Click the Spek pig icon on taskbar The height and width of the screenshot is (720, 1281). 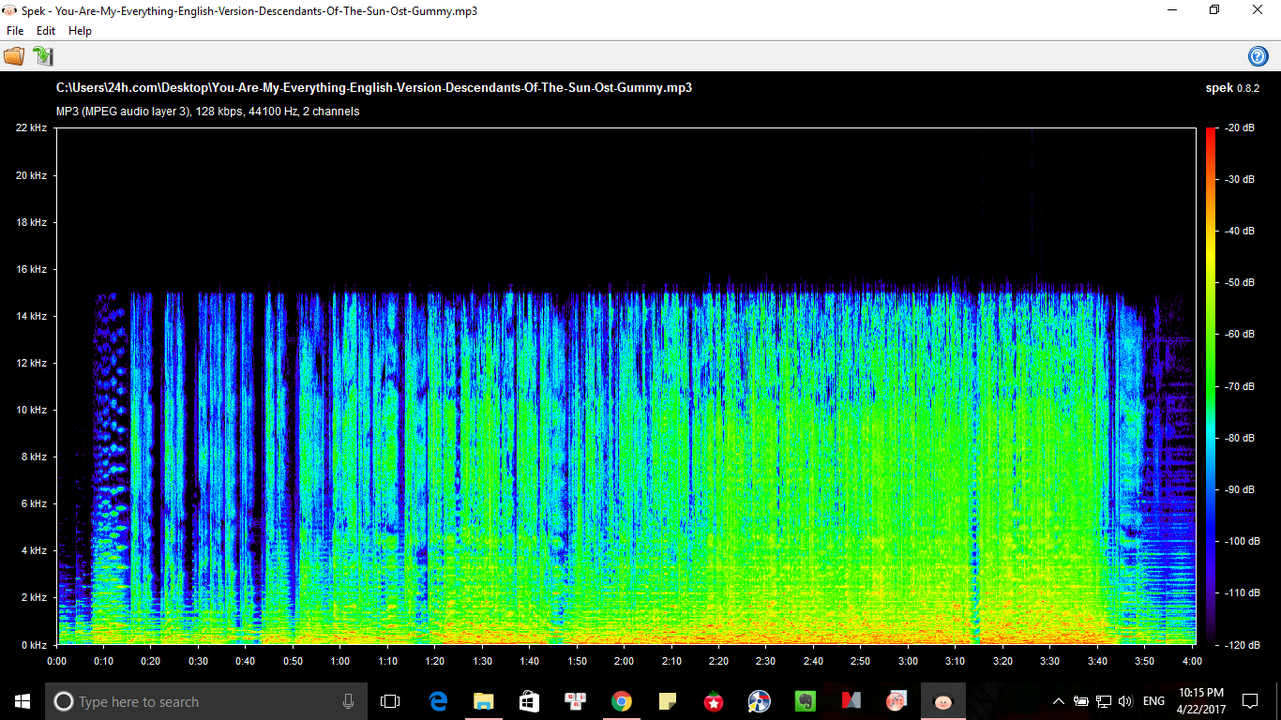coord(943,702)
